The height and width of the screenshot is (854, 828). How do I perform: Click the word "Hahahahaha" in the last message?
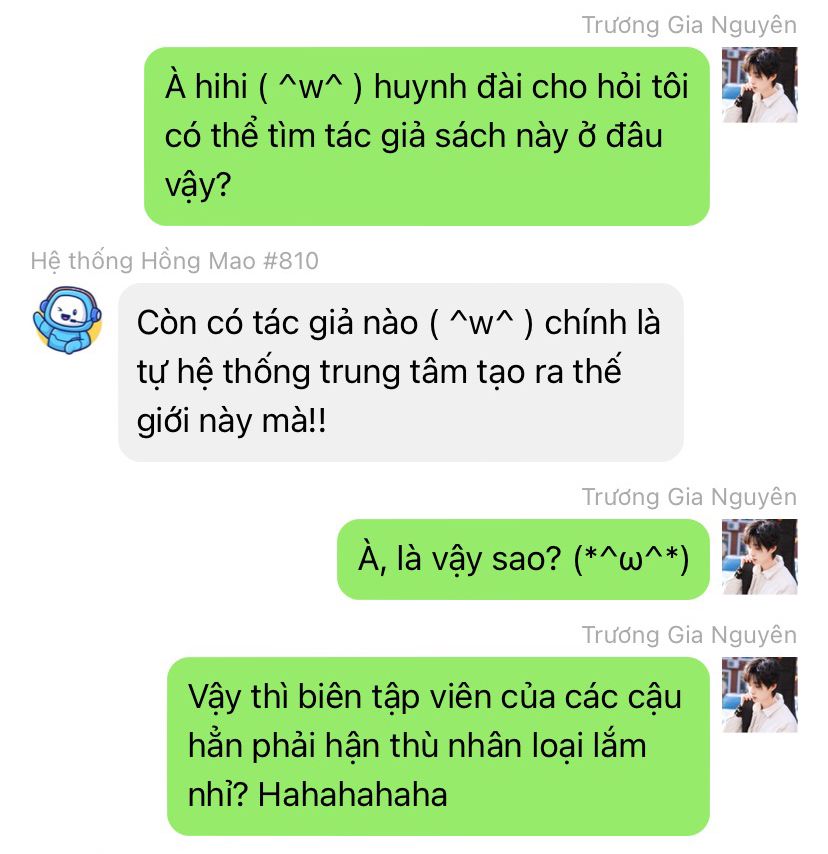click(x=352, y=795)
